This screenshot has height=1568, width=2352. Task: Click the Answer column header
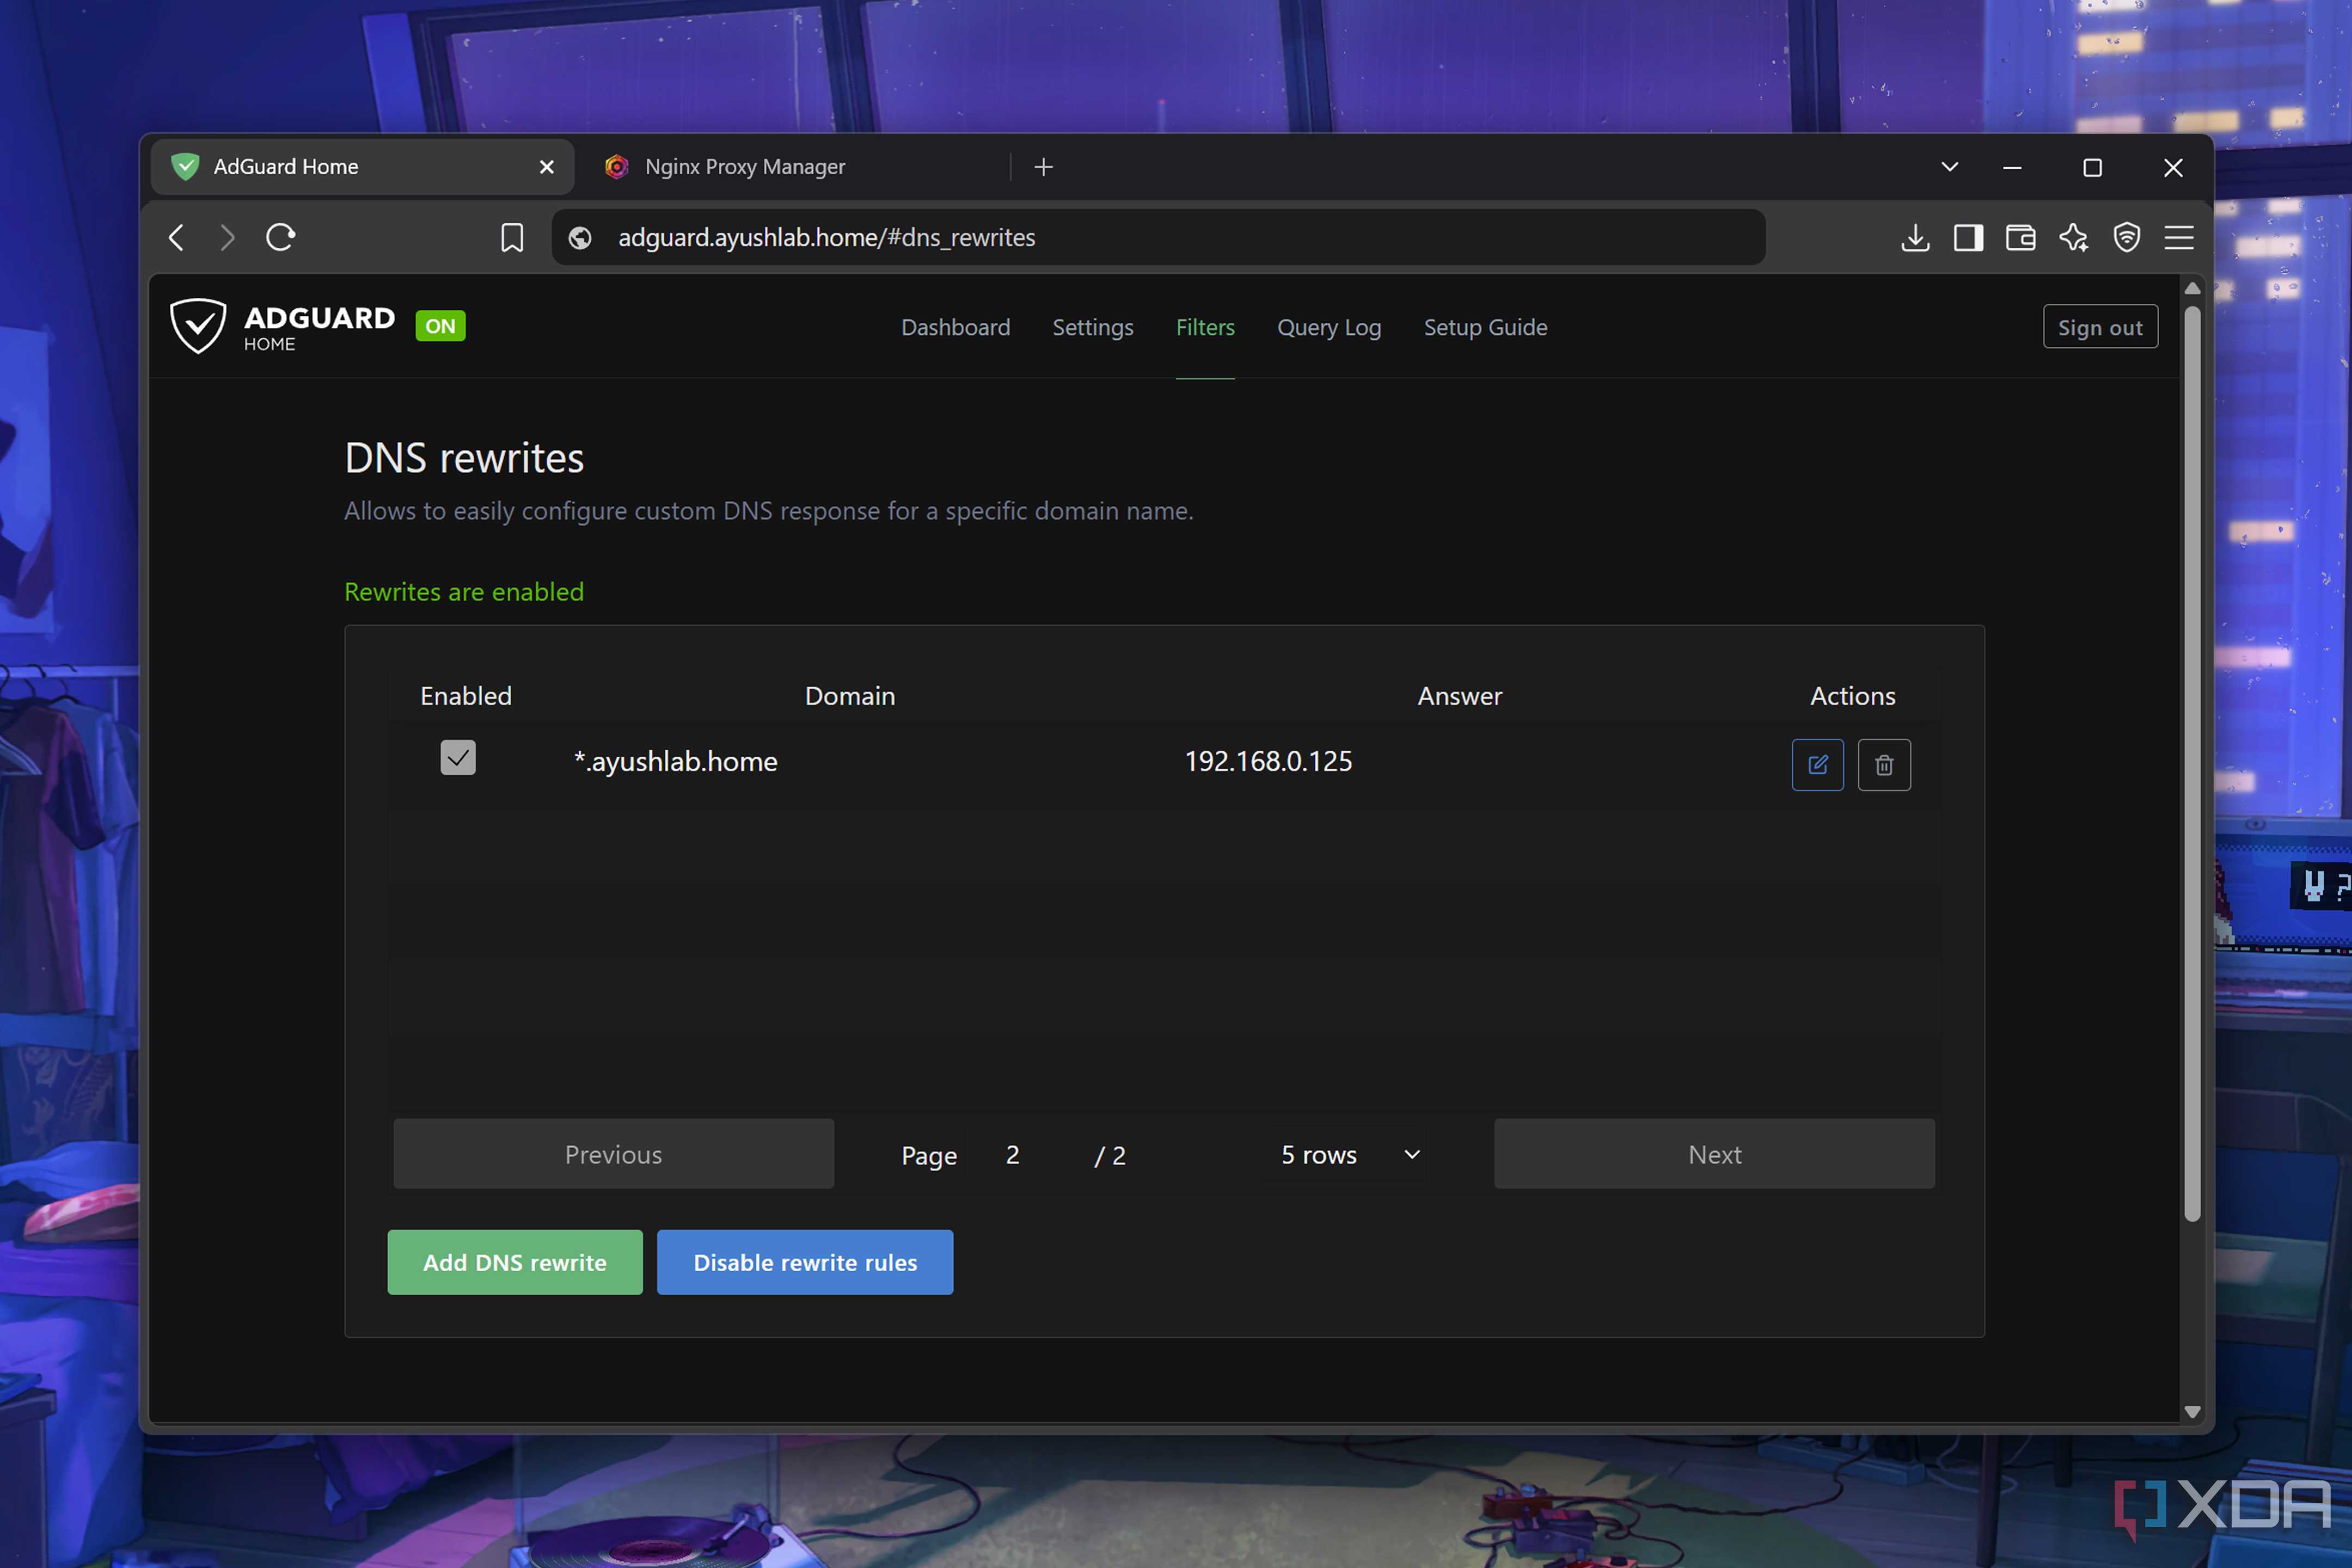click(x=1459, y=696)
